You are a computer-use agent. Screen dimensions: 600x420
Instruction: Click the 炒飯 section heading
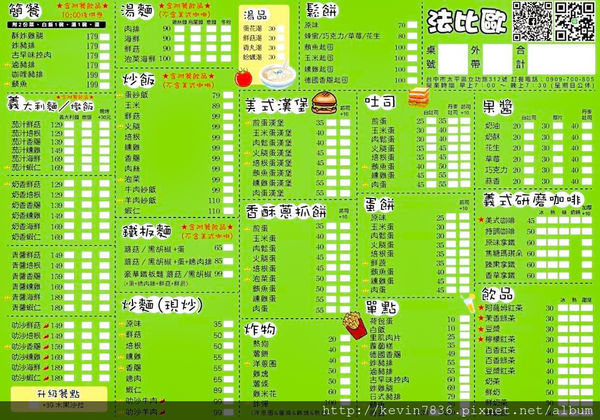click(139, 80)
